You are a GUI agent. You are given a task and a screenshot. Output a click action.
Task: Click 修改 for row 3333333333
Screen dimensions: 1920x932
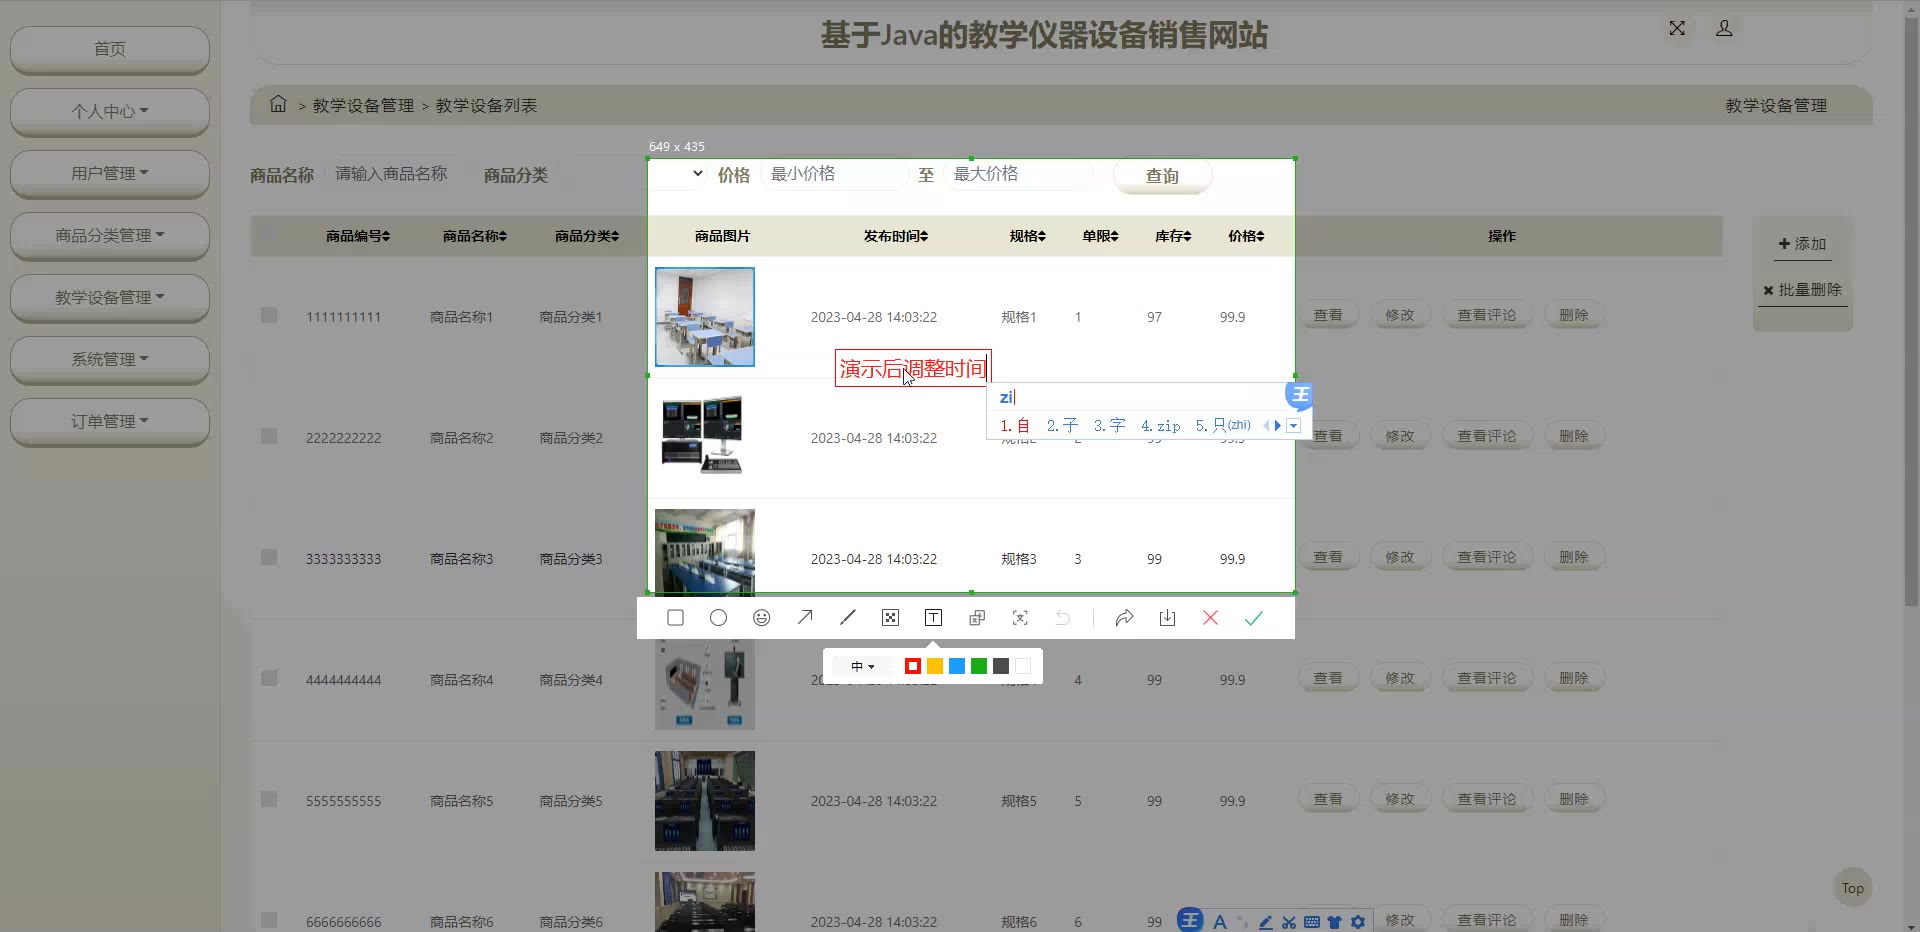pyautogui.click(x=1400, y=557)
